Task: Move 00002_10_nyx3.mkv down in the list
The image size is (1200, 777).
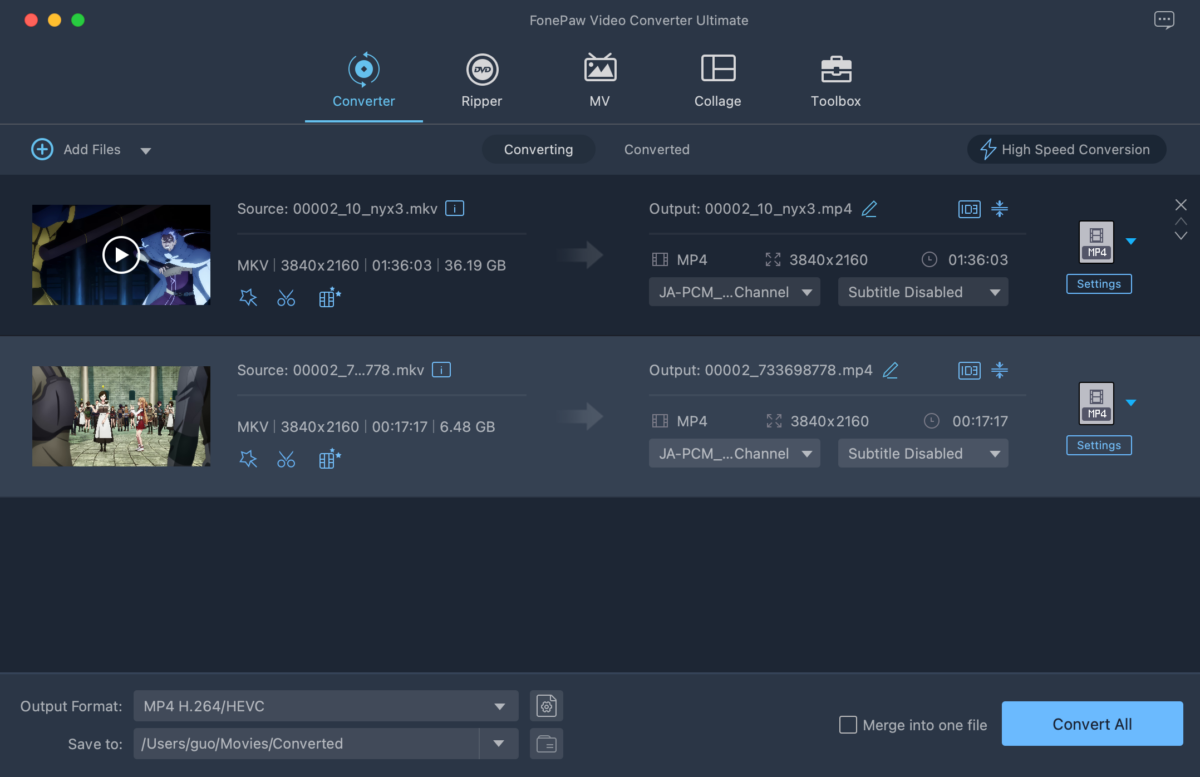Action: tap(1181, 236)
